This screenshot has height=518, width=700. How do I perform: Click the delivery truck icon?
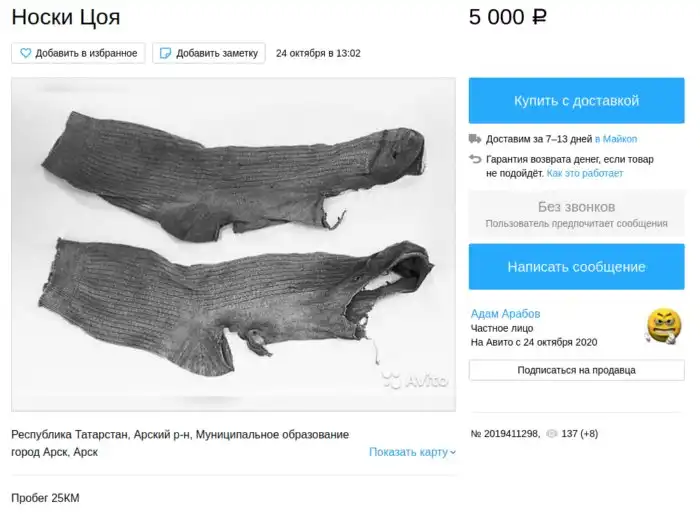tap(475, 139)
